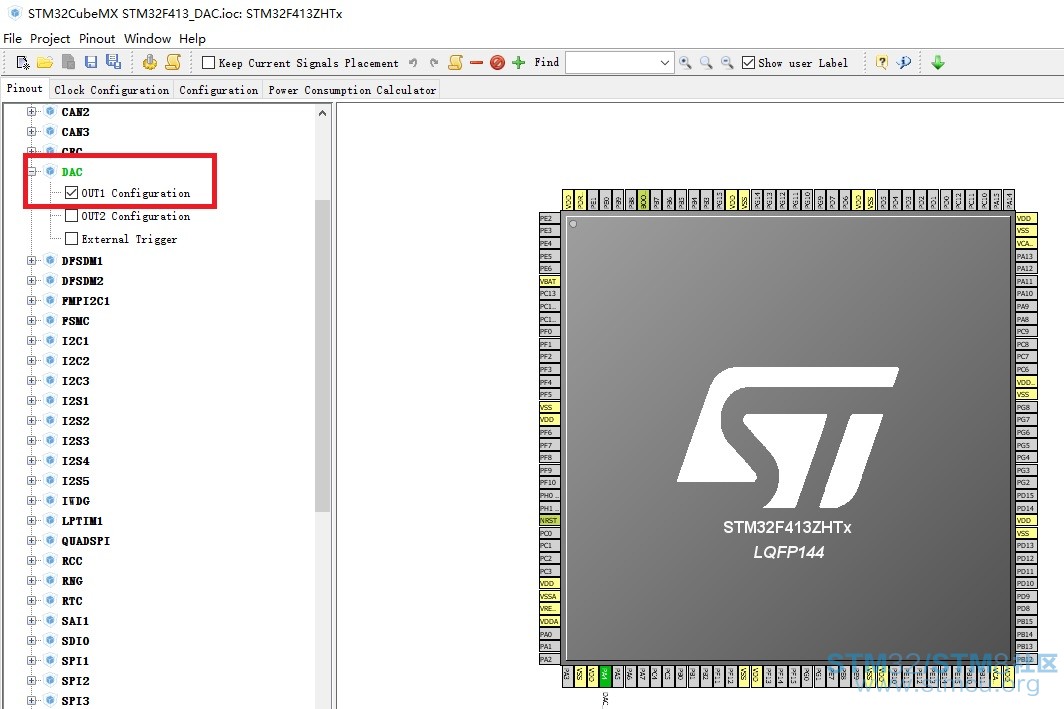Enable the OUT2 Configuration checkbox
Viewport: 1064px width, 709px height.
[x=71, y=216]
